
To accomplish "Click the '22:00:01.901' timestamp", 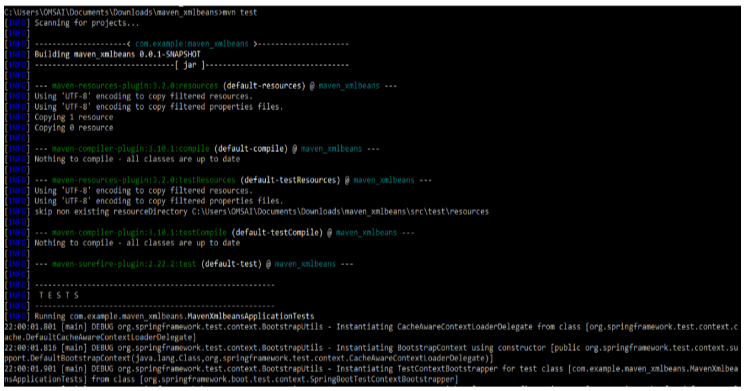I will point(30,369).
